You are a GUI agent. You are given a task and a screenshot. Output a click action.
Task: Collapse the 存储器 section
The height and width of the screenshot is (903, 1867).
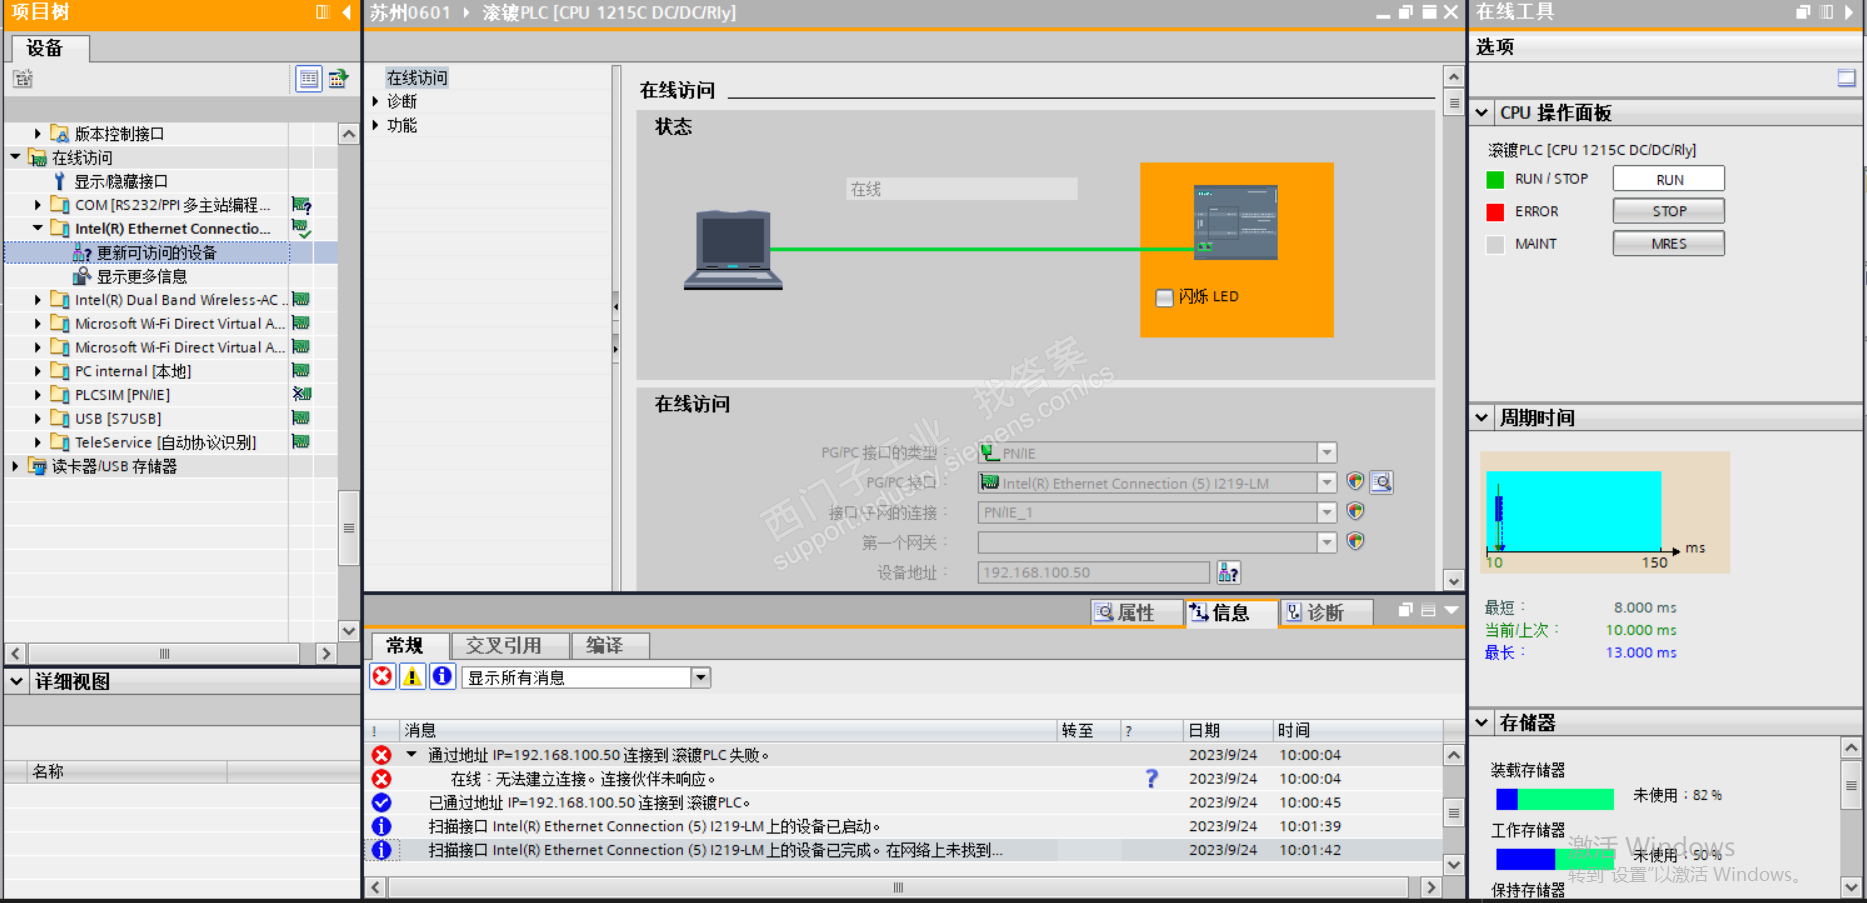[x=1482, y=722]
